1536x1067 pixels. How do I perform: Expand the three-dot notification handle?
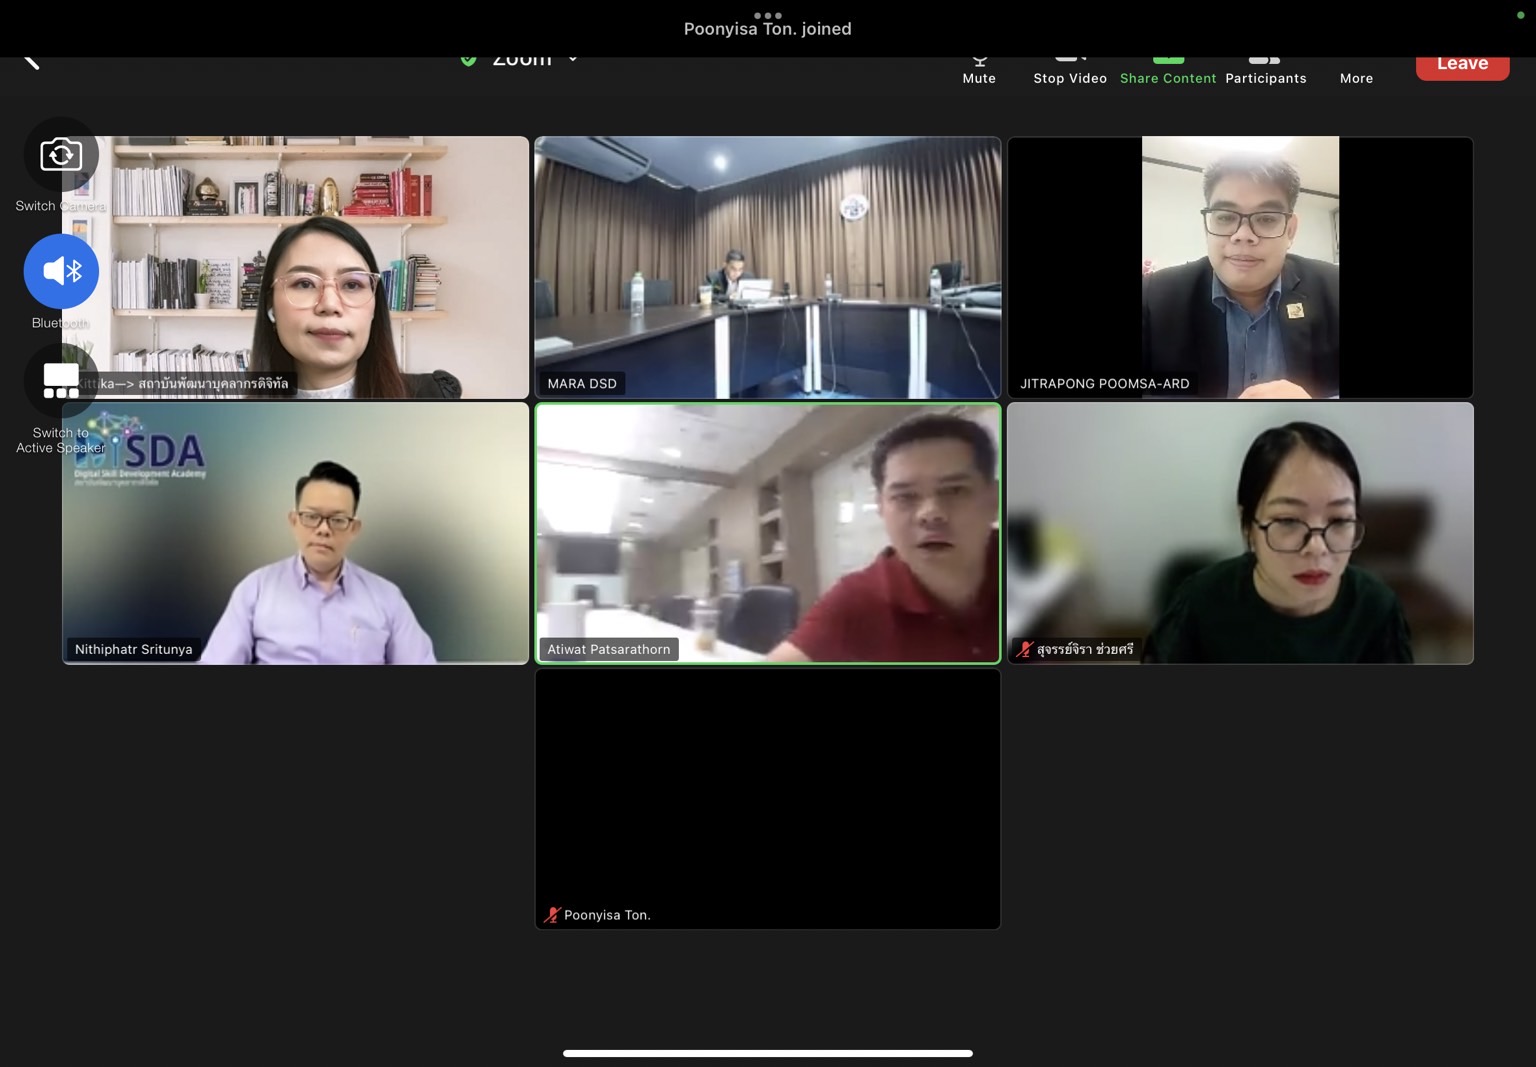[x=767, y=15]
